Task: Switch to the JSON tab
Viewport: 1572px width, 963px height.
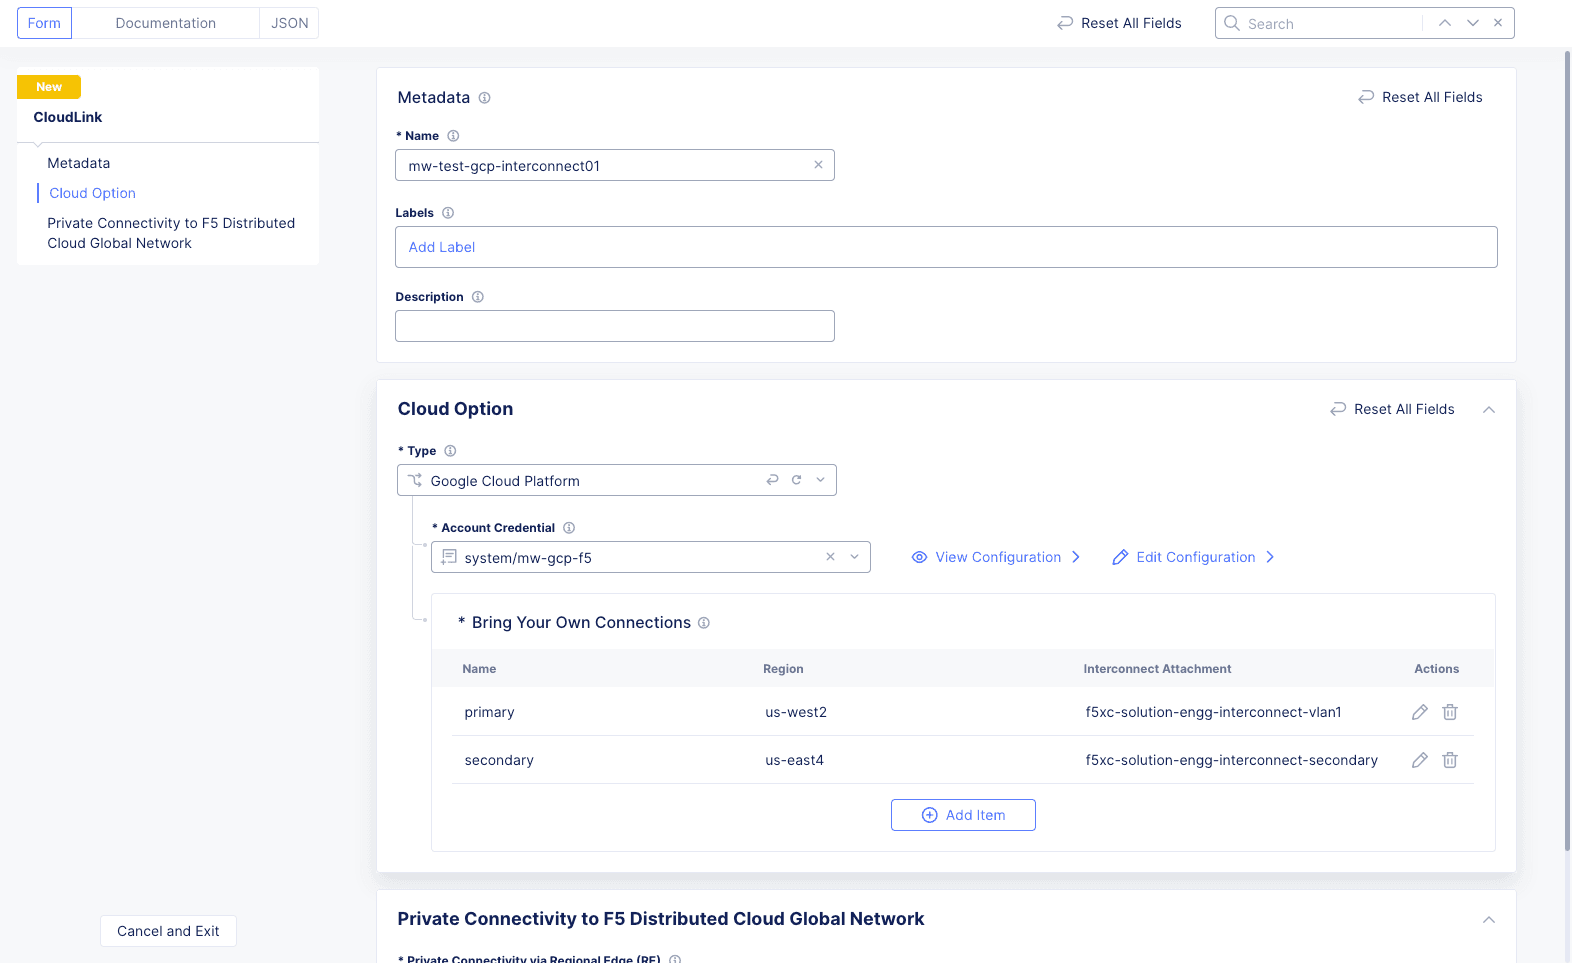Action: pyautogui.click(x=289, y=23)
